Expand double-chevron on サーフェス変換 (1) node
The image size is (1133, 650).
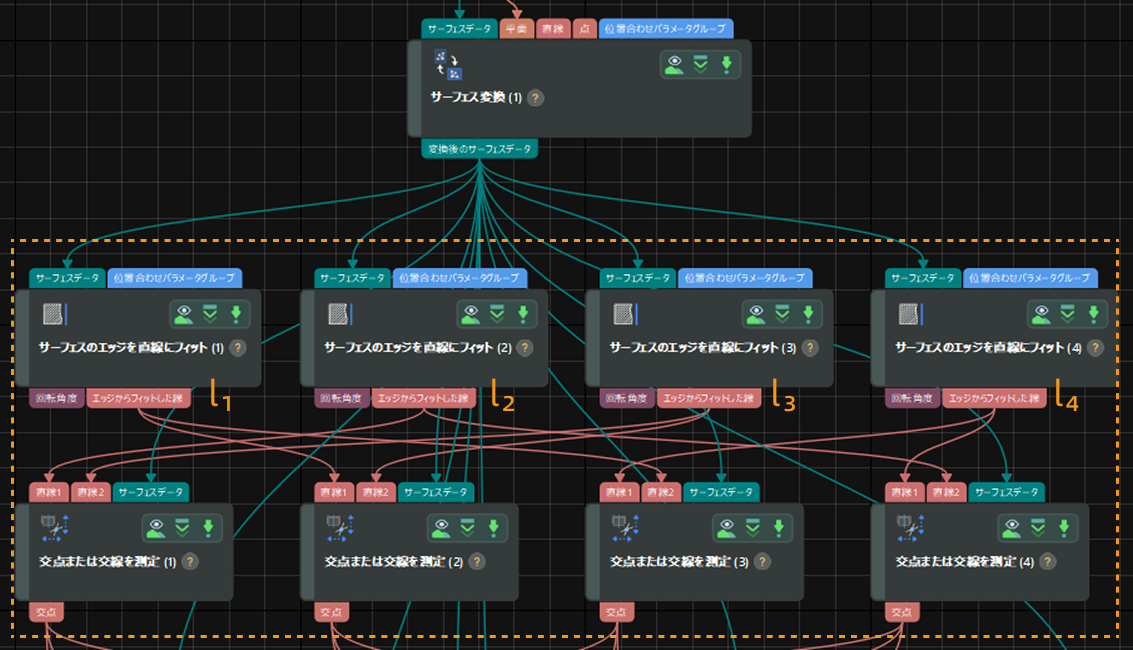pos(701,64)
